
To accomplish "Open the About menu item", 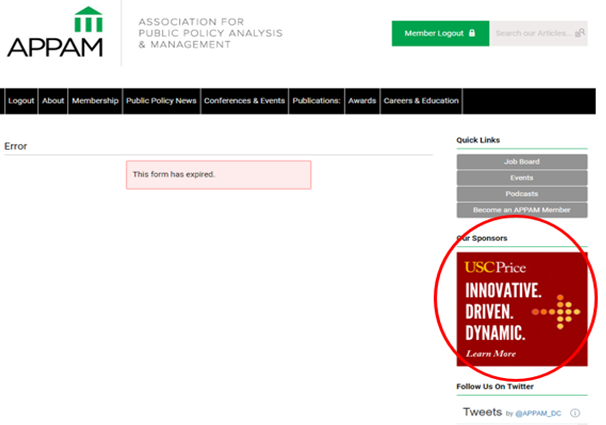I will 53,101.
